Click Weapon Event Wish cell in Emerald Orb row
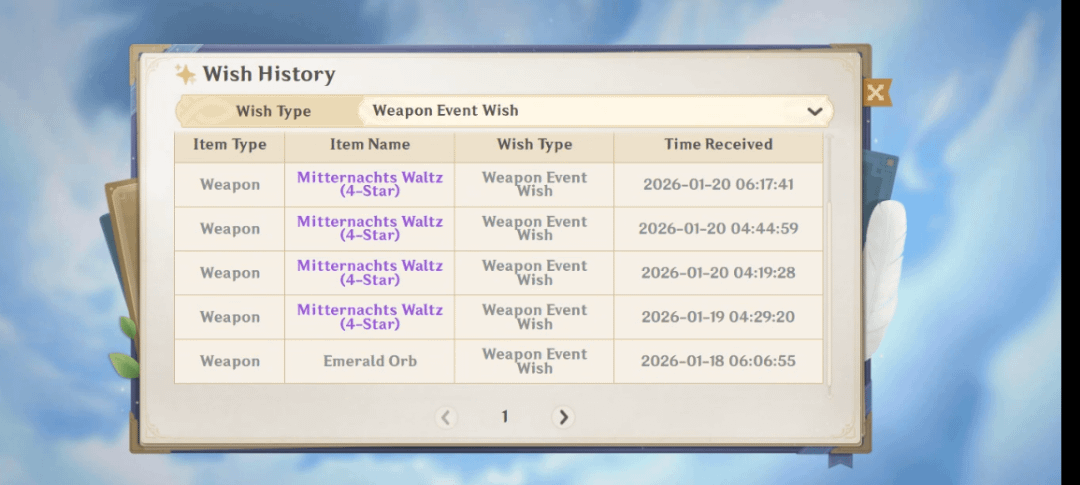1080x485 pixels. [x=534, y=361]
